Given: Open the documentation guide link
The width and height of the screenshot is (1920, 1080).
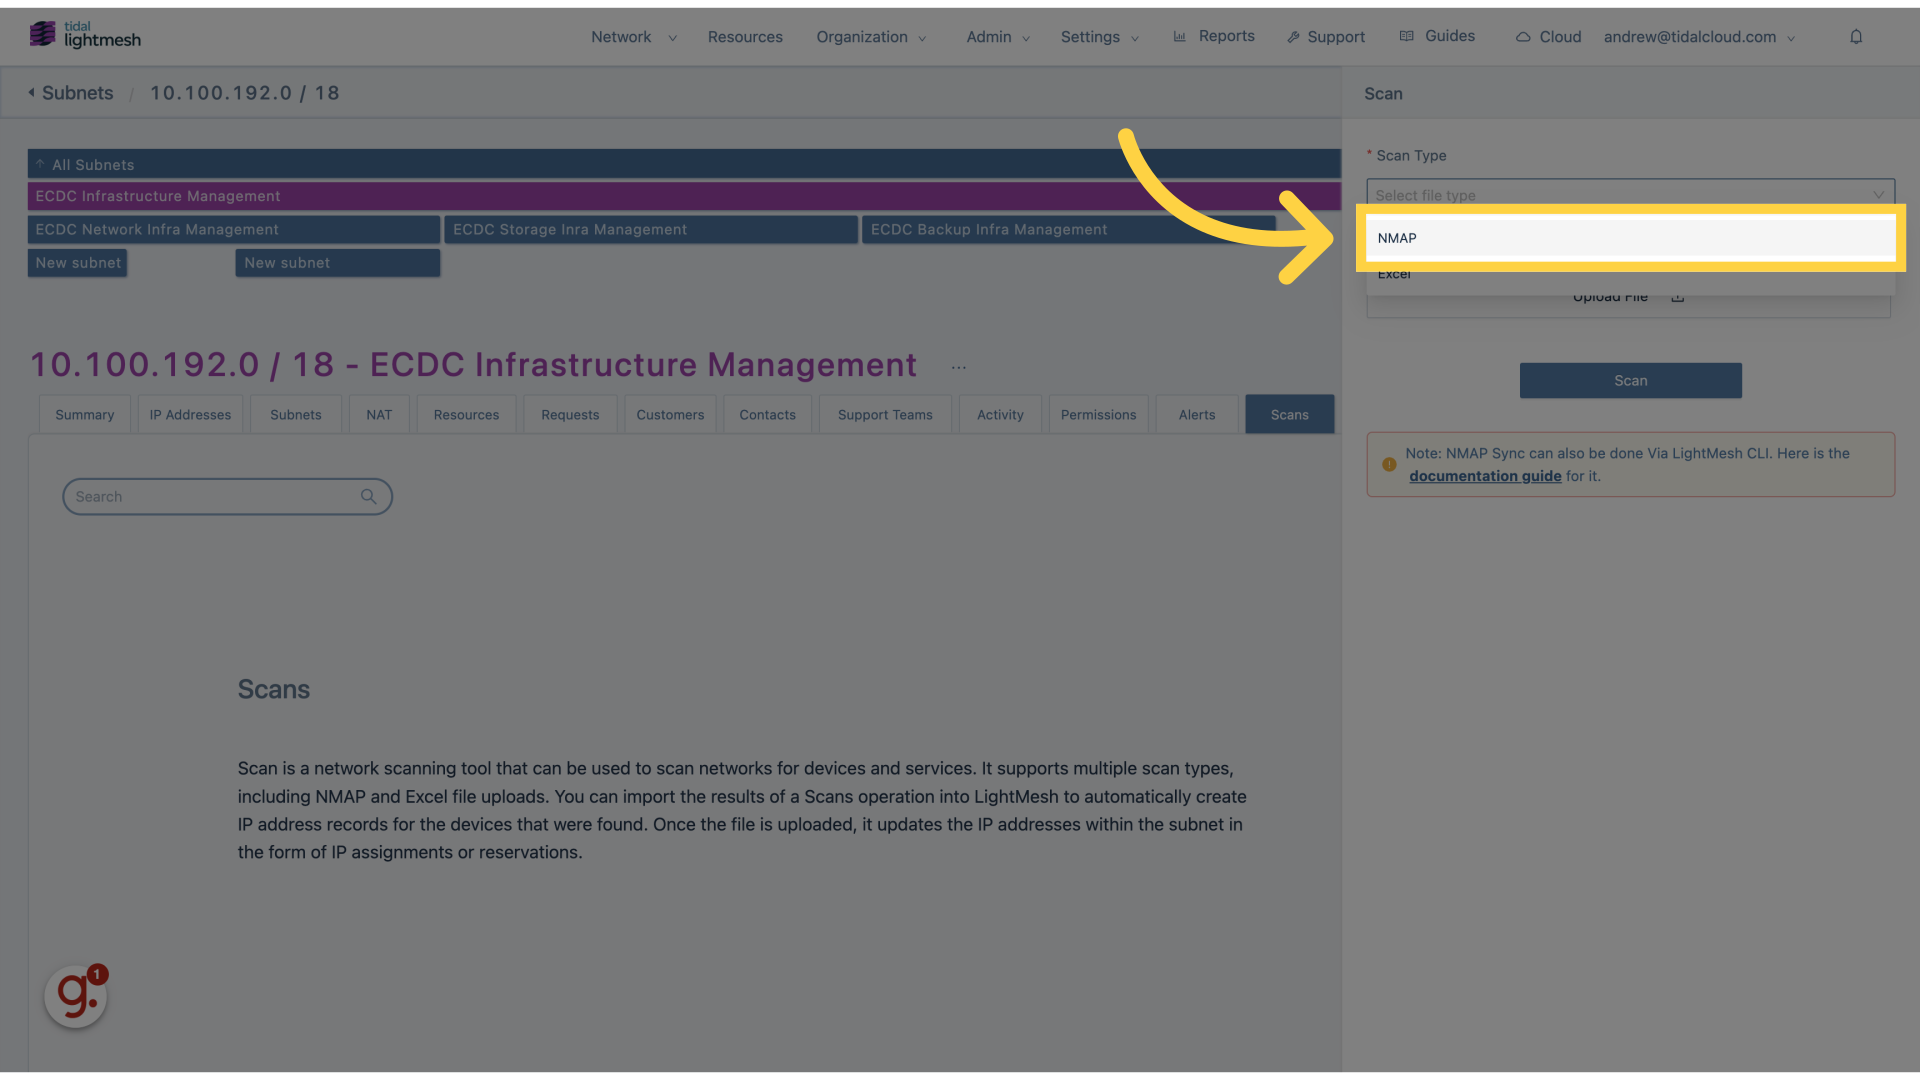Looking at the screenshot, I should (1485, 476).
